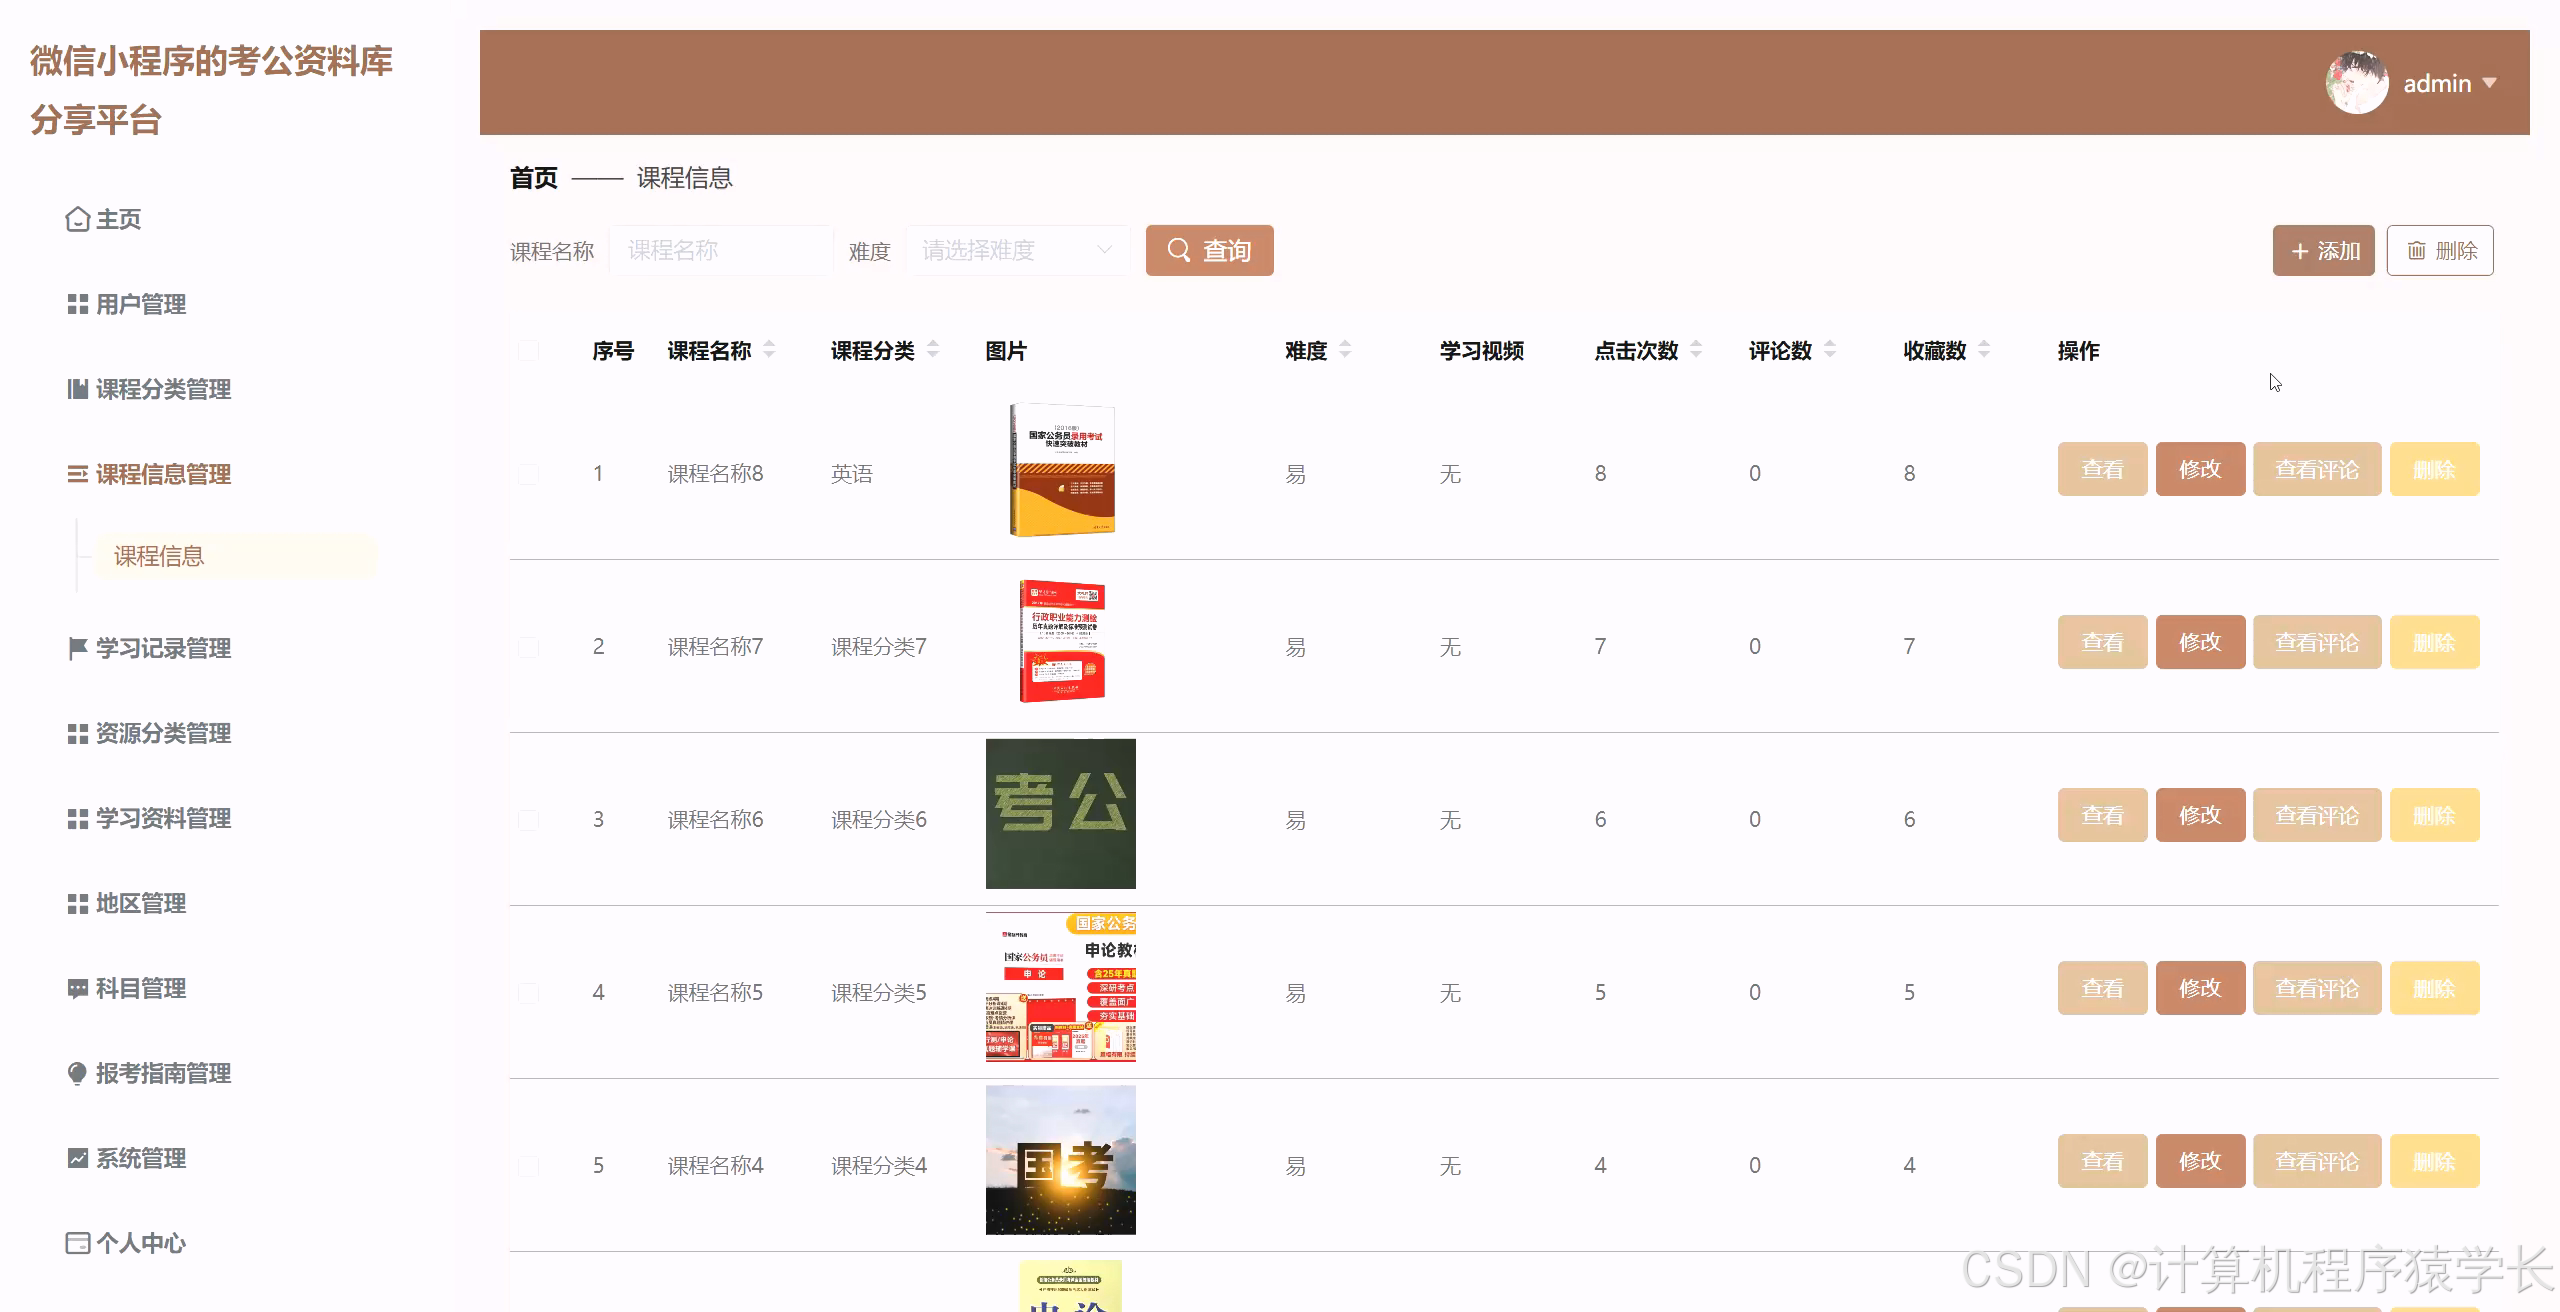2560x1312 pixels.
Task: Select the 主页 home icon in sidebar
Action: [x=77, y=219]
